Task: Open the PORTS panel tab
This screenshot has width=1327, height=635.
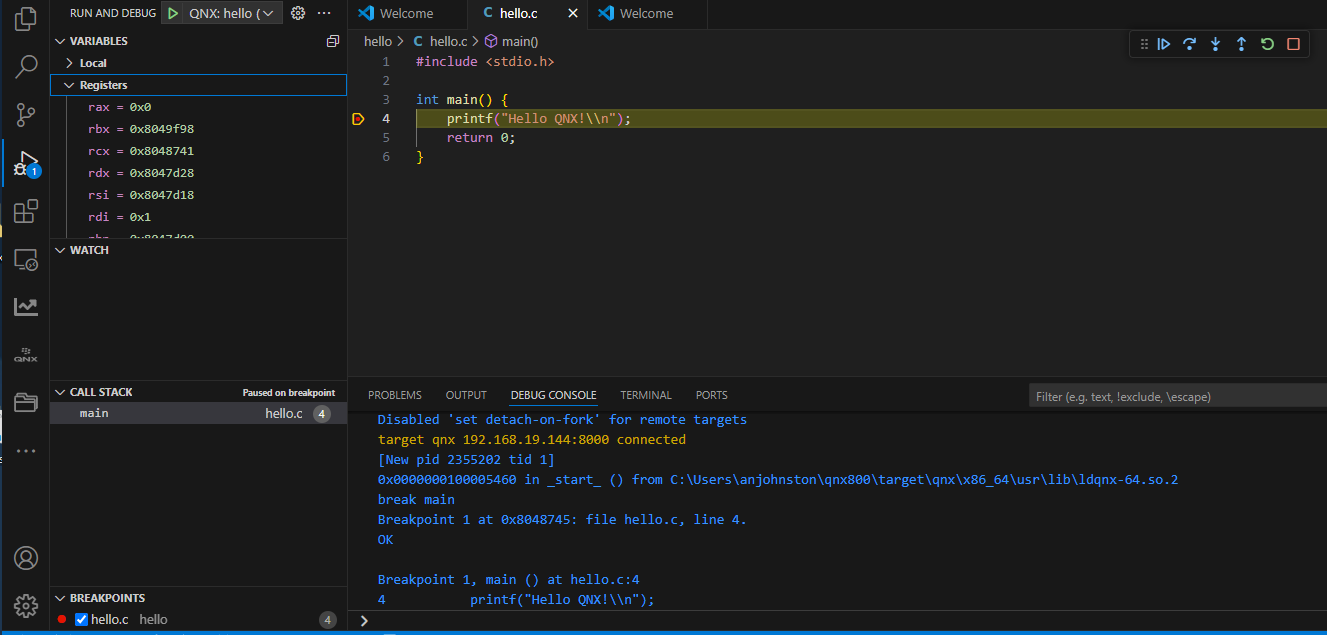Action: click(x=712, y=395)
